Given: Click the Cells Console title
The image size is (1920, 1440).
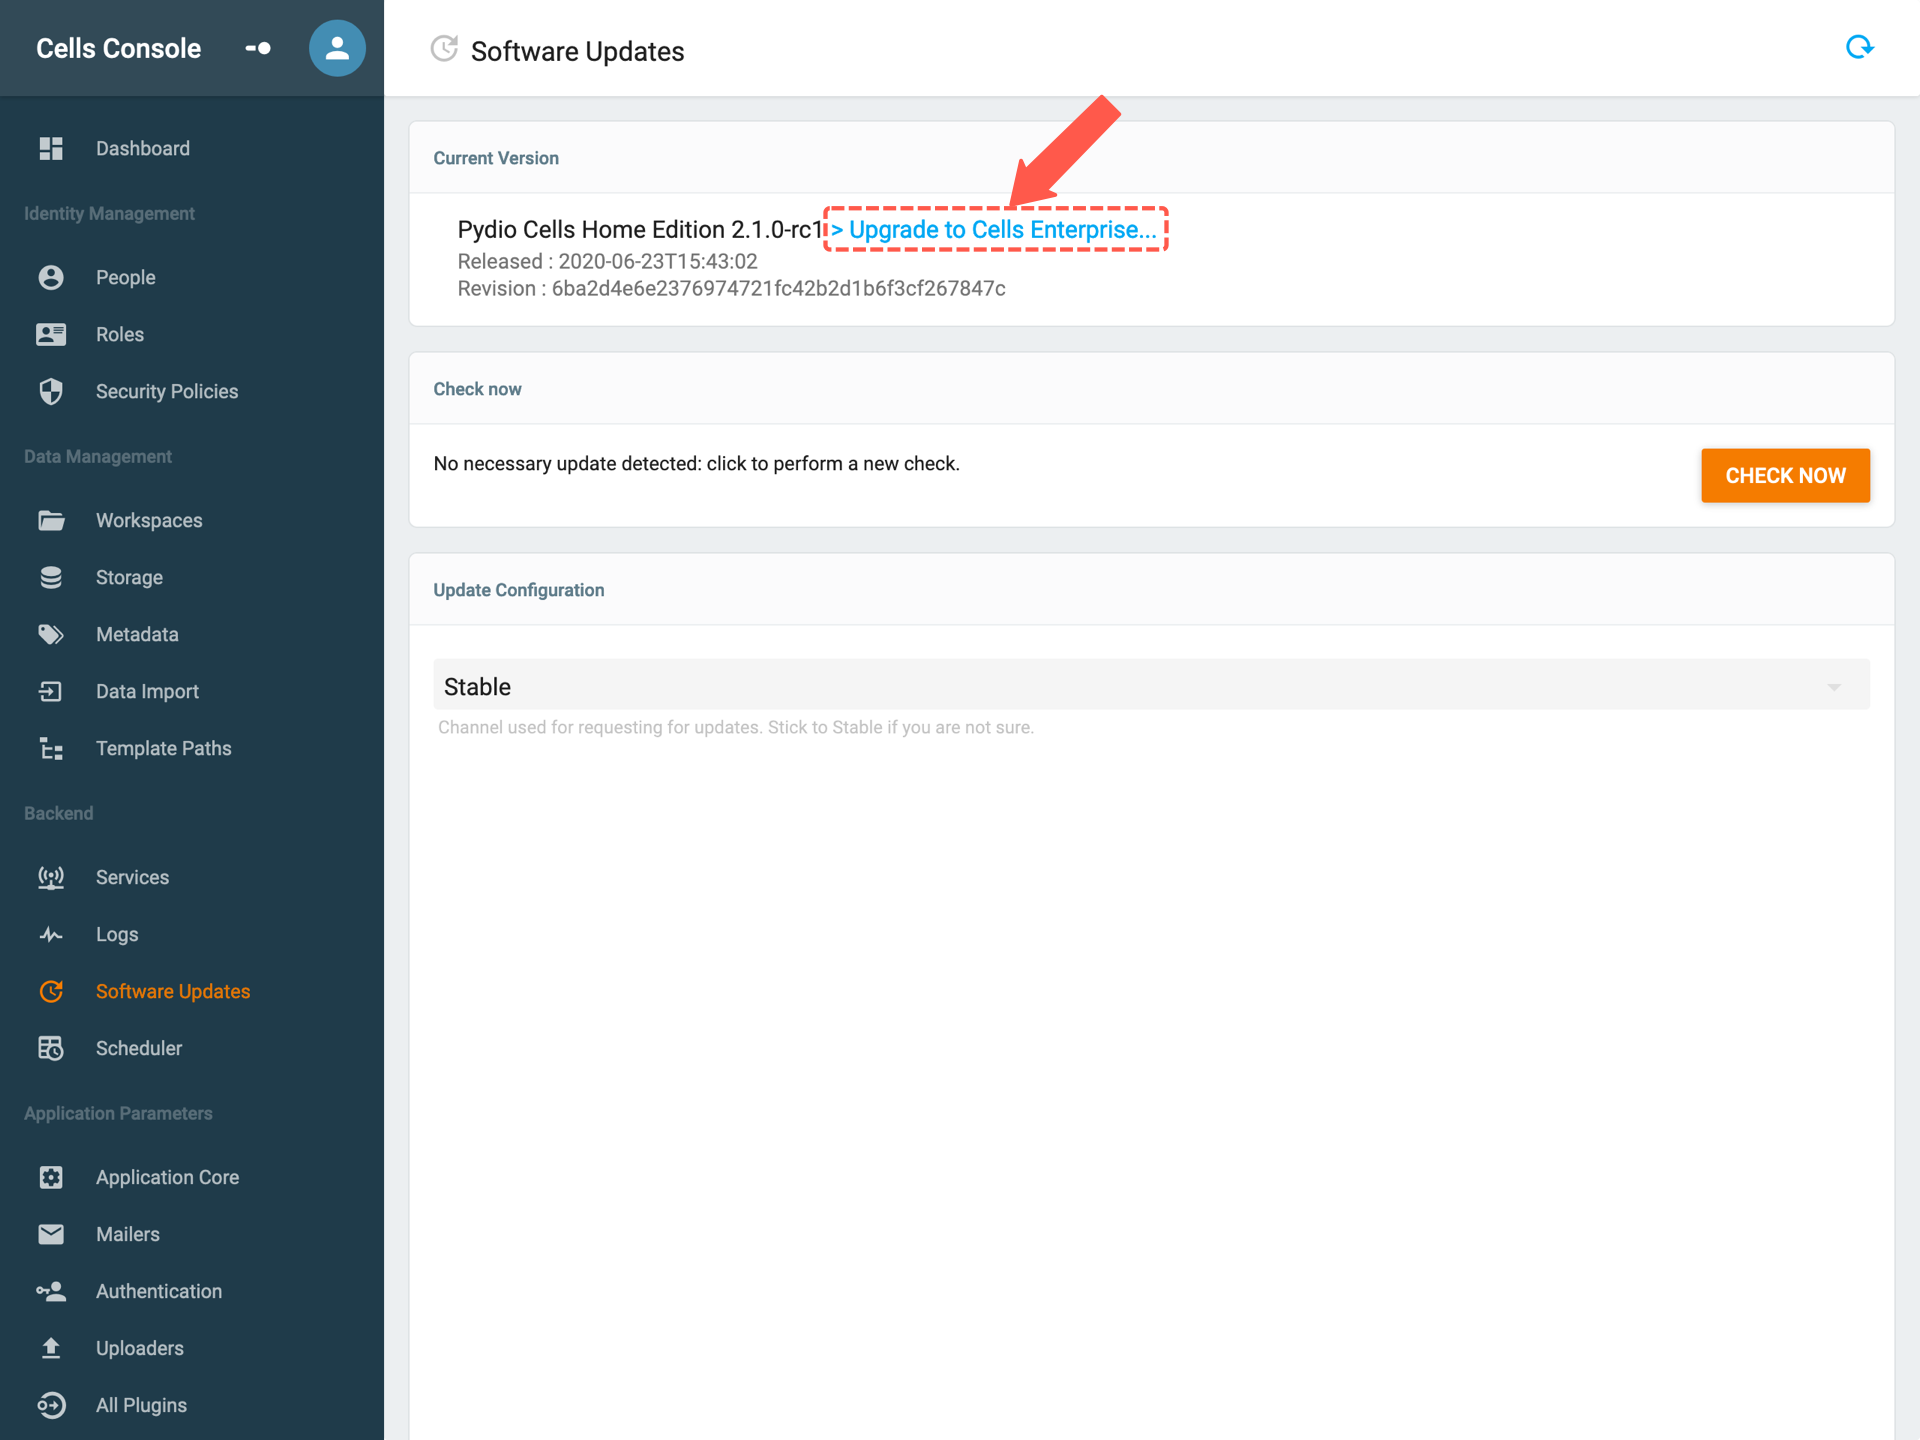Looking at the screenshot, I should click(x=118, y=48).
